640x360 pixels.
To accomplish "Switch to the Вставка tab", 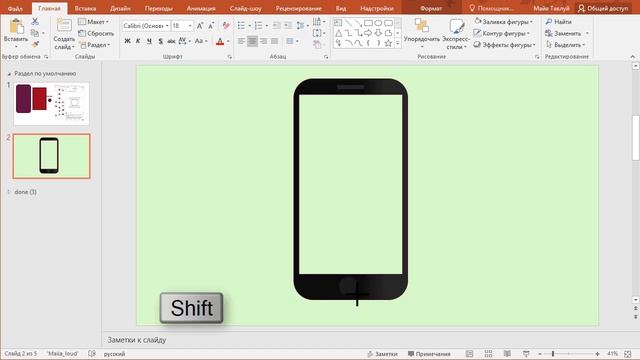I will [85, 8].
